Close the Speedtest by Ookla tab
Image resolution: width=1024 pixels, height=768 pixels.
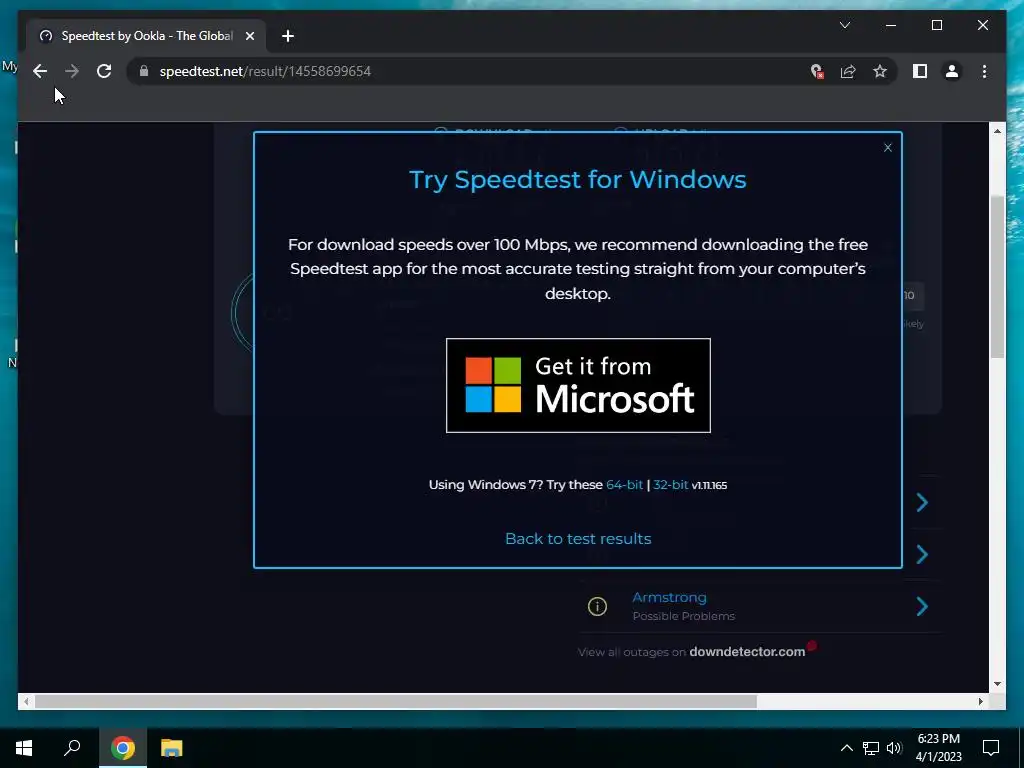coord(249,36)
